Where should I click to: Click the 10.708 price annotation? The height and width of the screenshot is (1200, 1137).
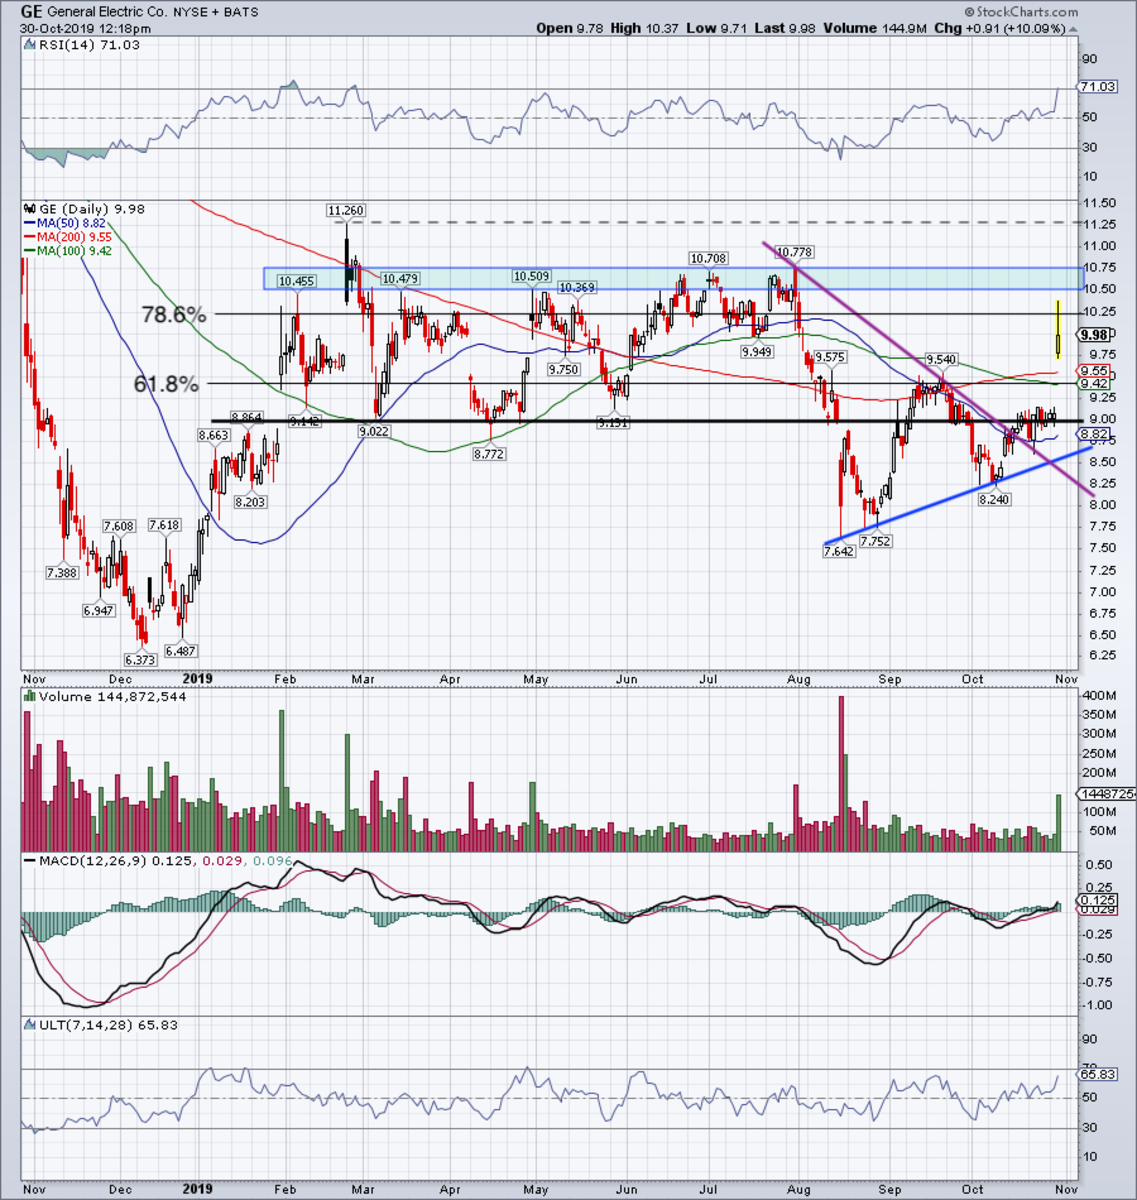tap(708, 258)
